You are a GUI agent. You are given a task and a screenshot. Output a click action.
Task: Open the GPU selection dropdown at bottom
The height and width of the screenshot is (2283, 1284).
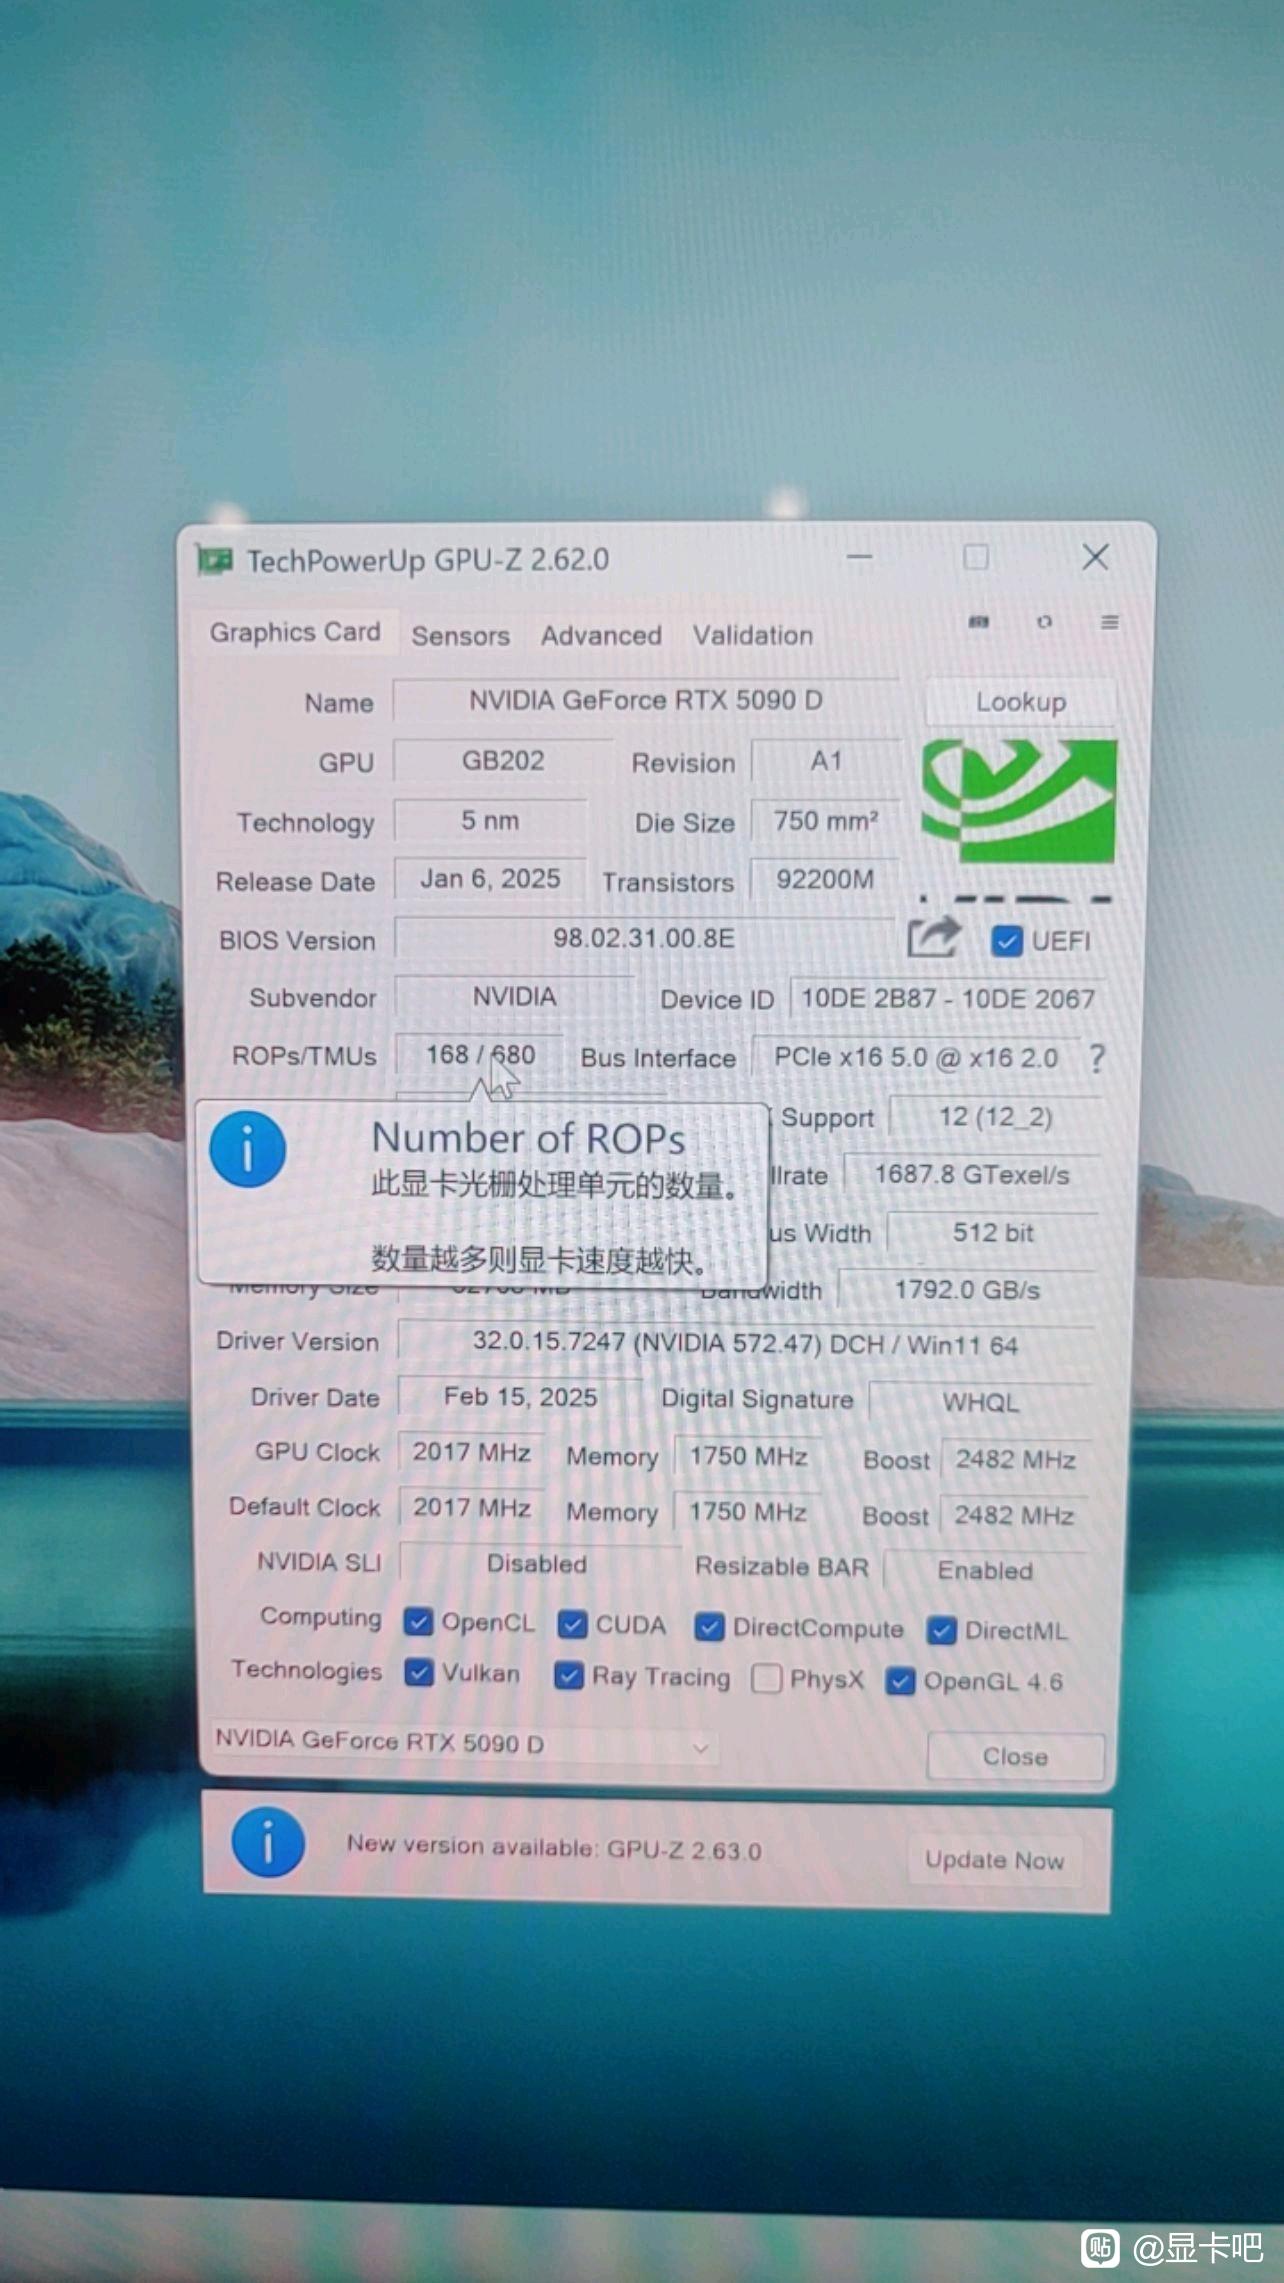tap(463, 1743)
